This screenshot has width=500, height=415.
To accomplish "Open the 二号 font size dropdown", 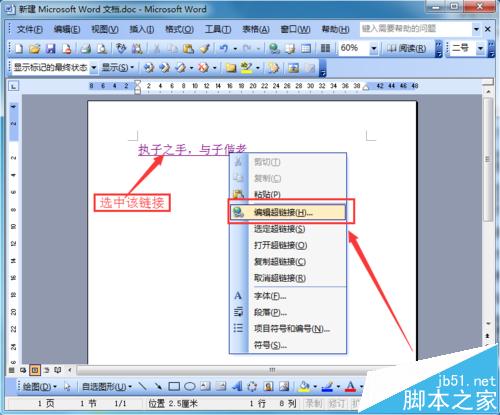I will 480,49.
